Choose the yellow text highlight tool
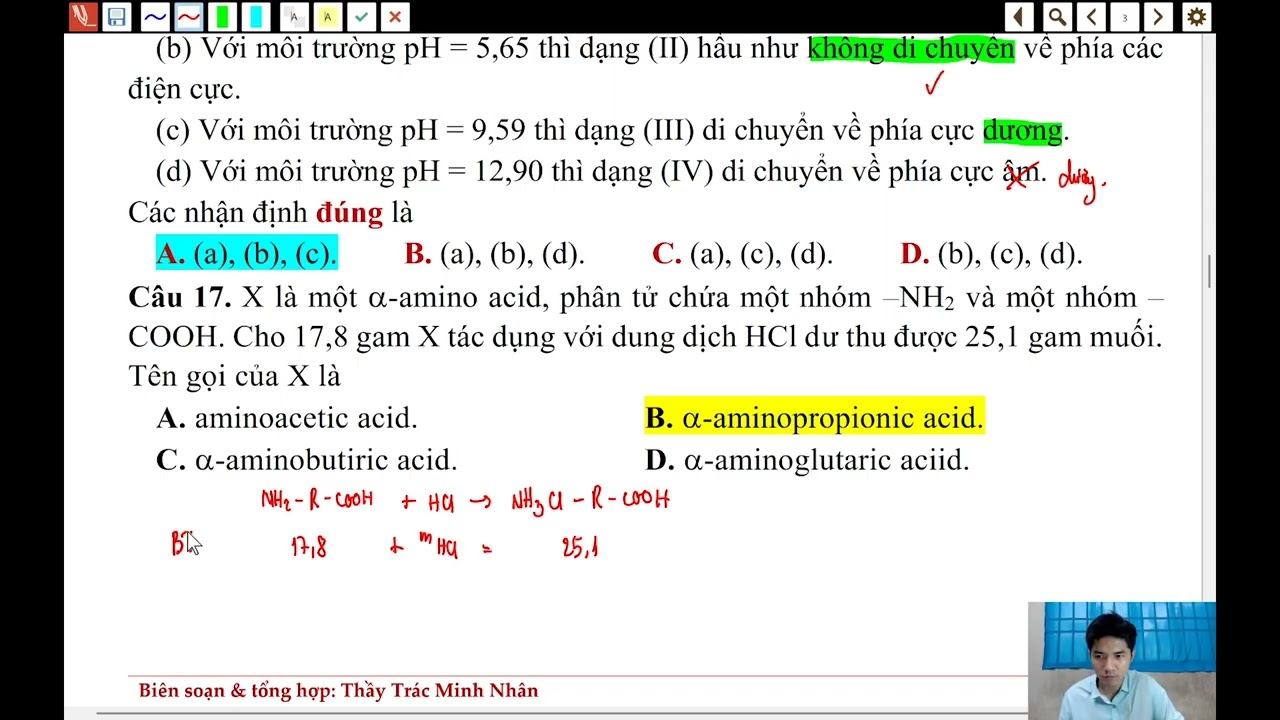Image resolution: width=1280 pixels, height=720 pixels. (327, 16)
